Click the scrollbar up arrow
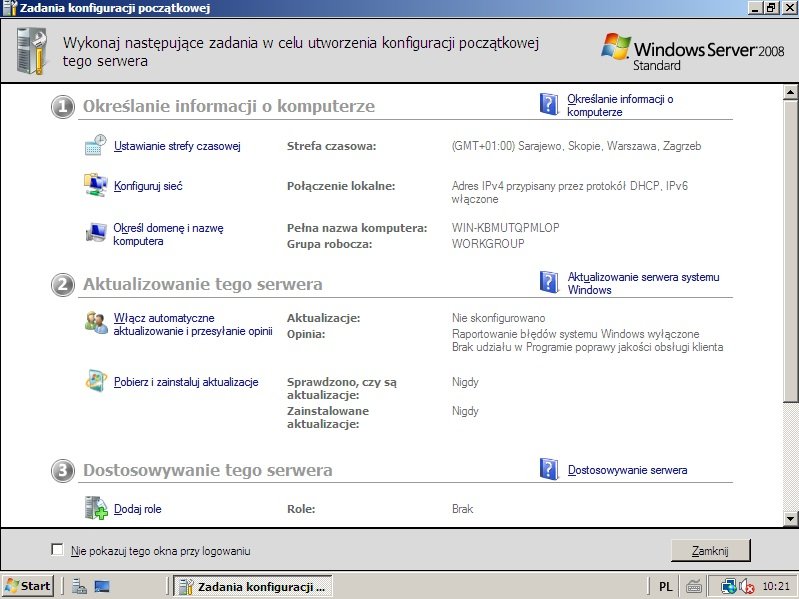This screenshot has height=599, width=799. 790,92
